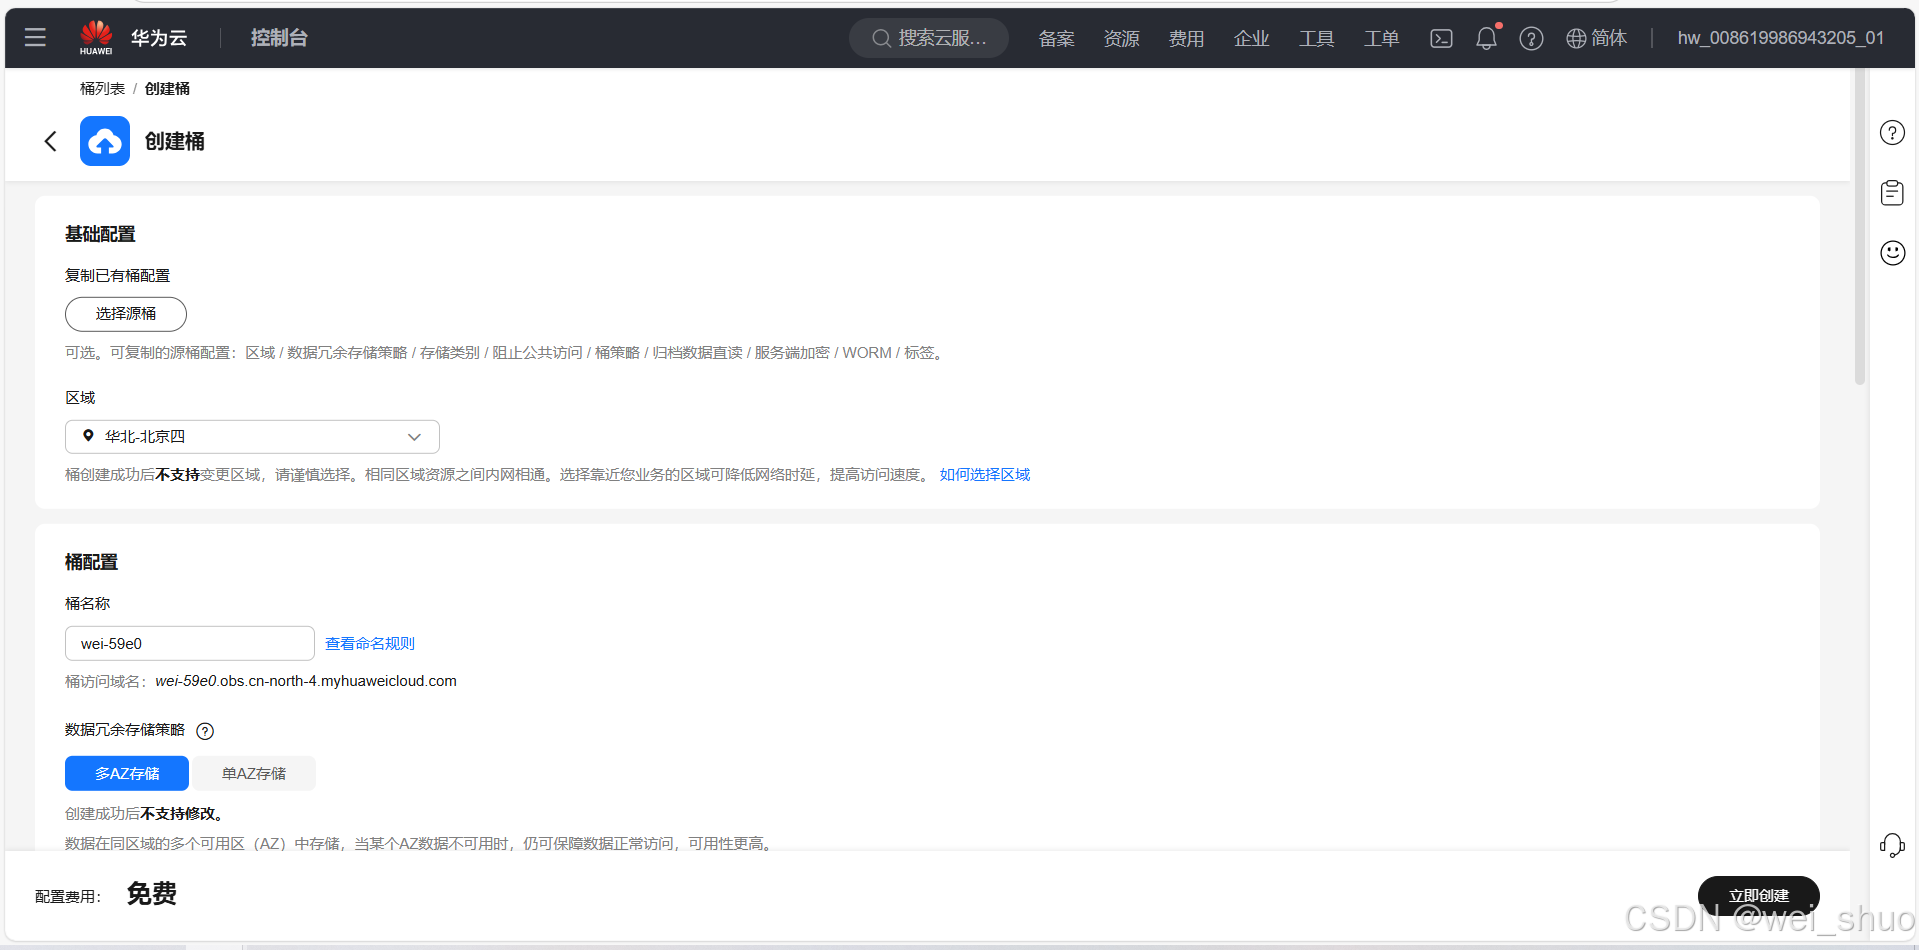The width and height of the screenshot is (1919, 950).
Task: Select single-AZ storage option
Action: [254, 773]
